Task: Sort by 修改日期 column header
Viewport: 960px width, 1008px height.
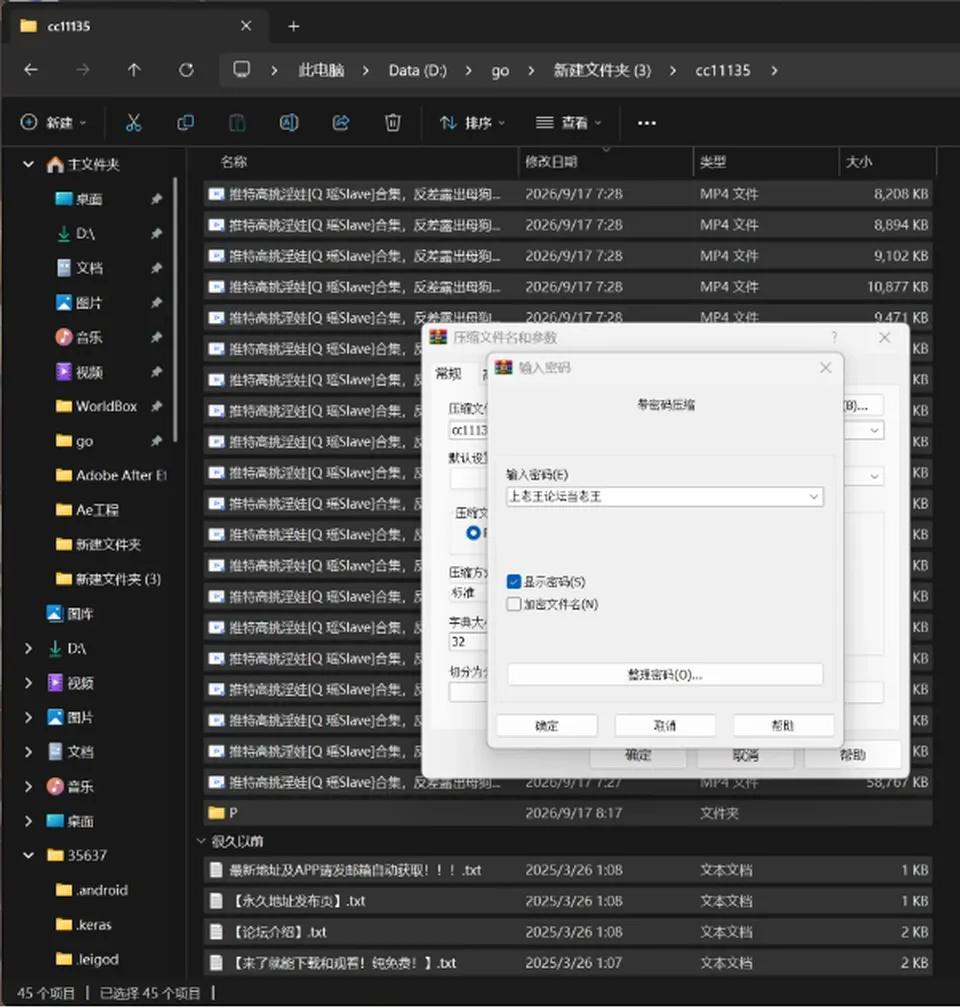Action: tap(551, 162)
